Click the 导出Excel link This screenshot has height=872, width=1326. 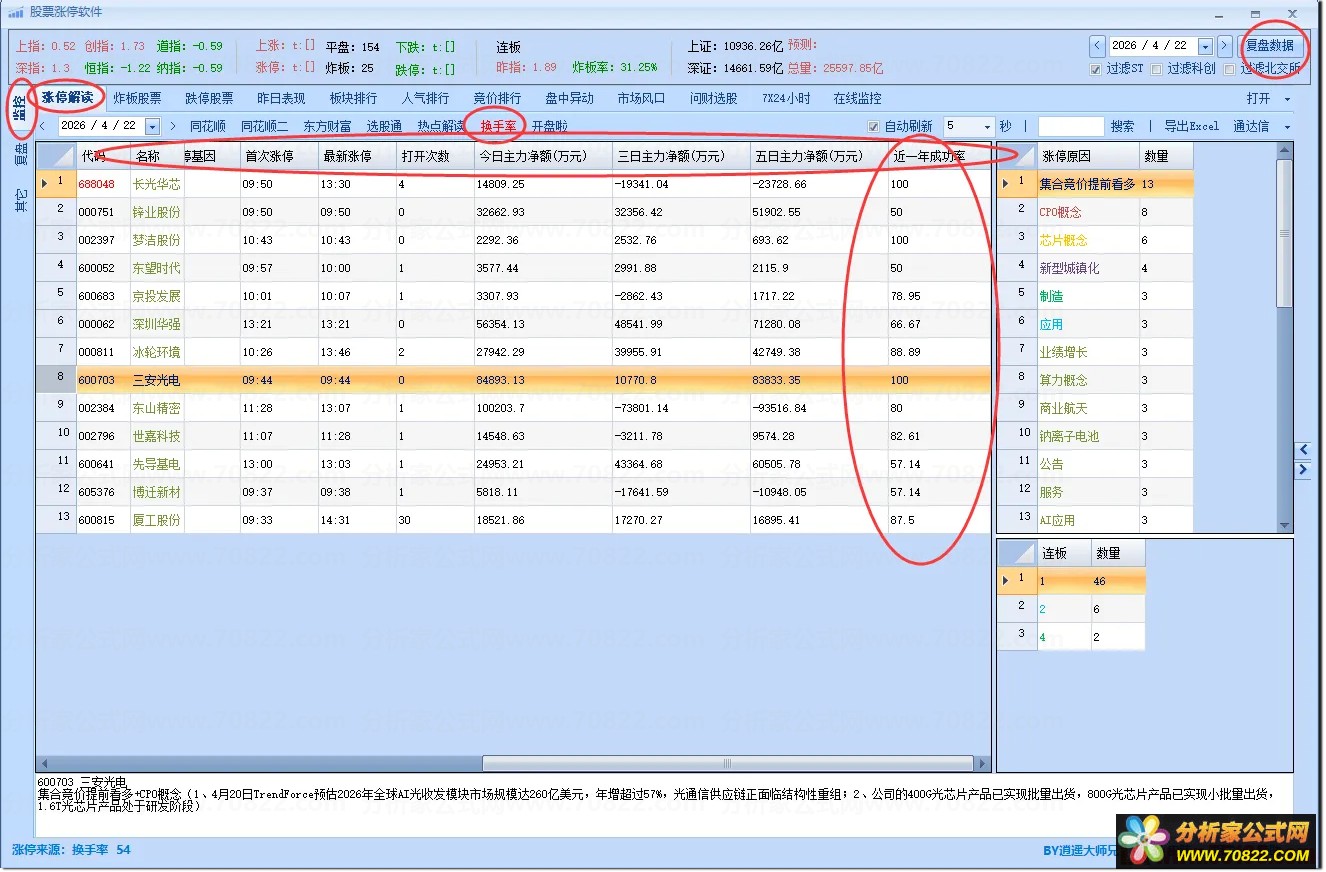1191,127
